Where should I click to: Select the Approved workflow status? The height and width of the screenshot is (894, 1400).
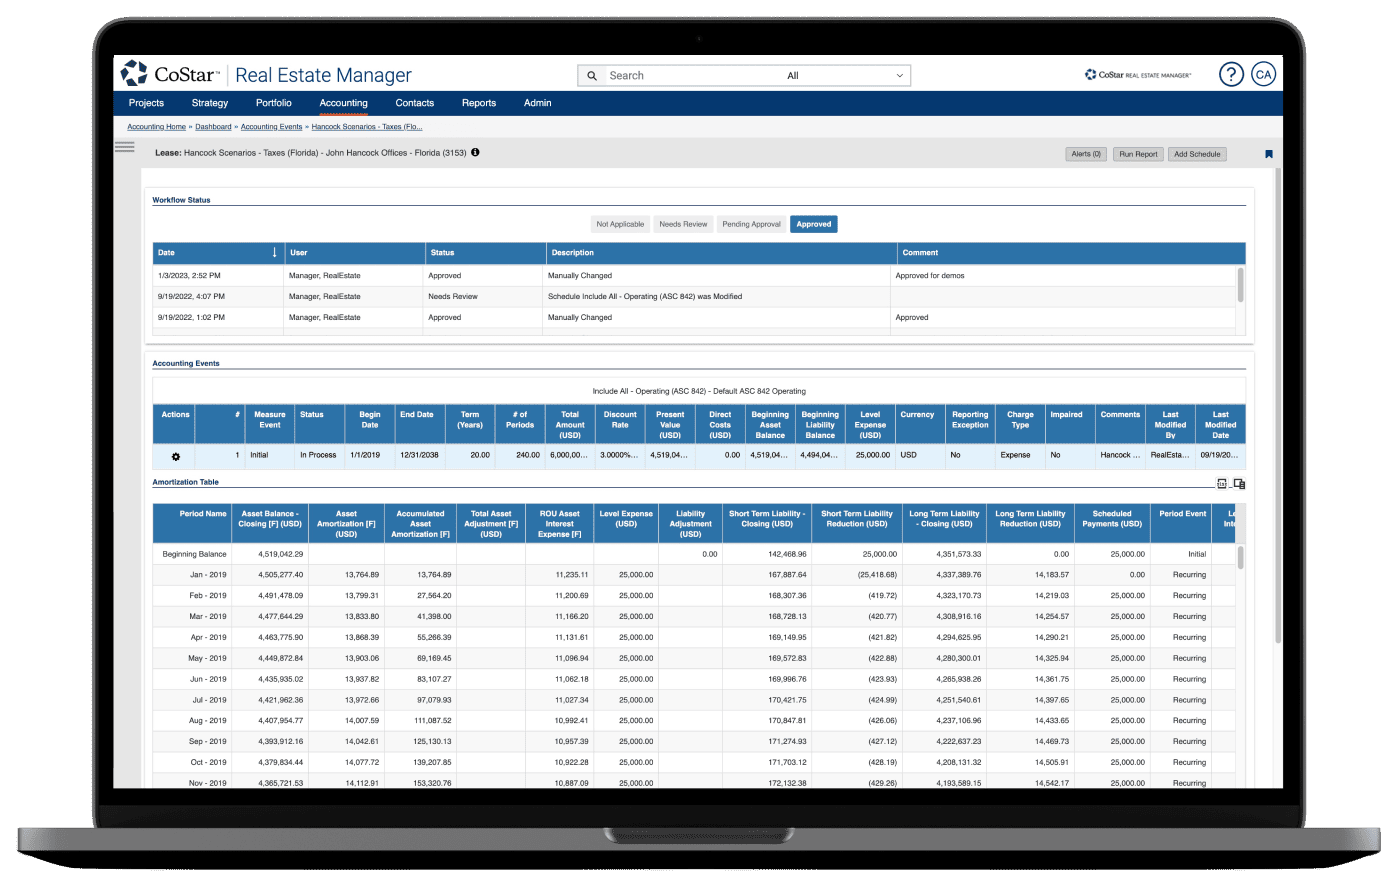813,224
